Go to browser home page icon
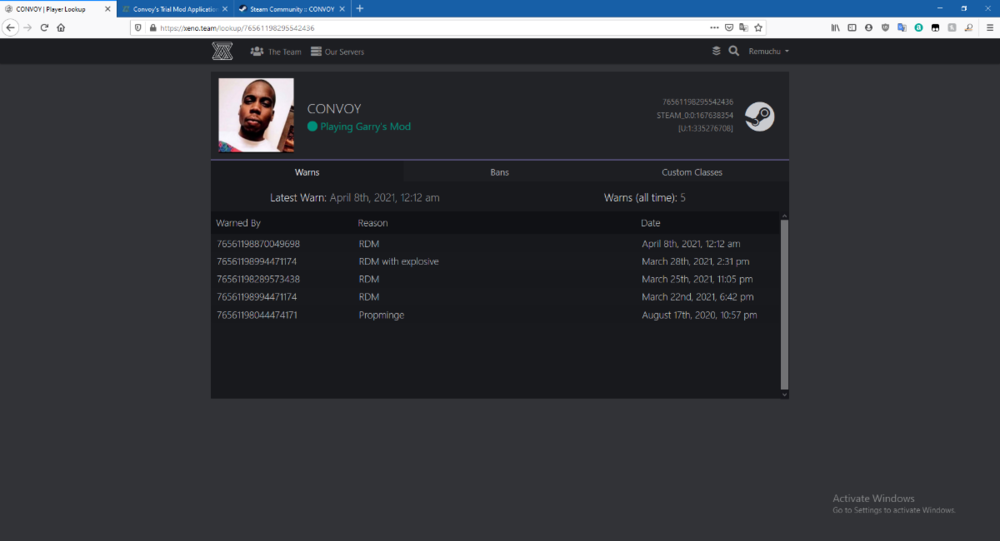Viewport: 1000px width, 541px height. [61, 28]
